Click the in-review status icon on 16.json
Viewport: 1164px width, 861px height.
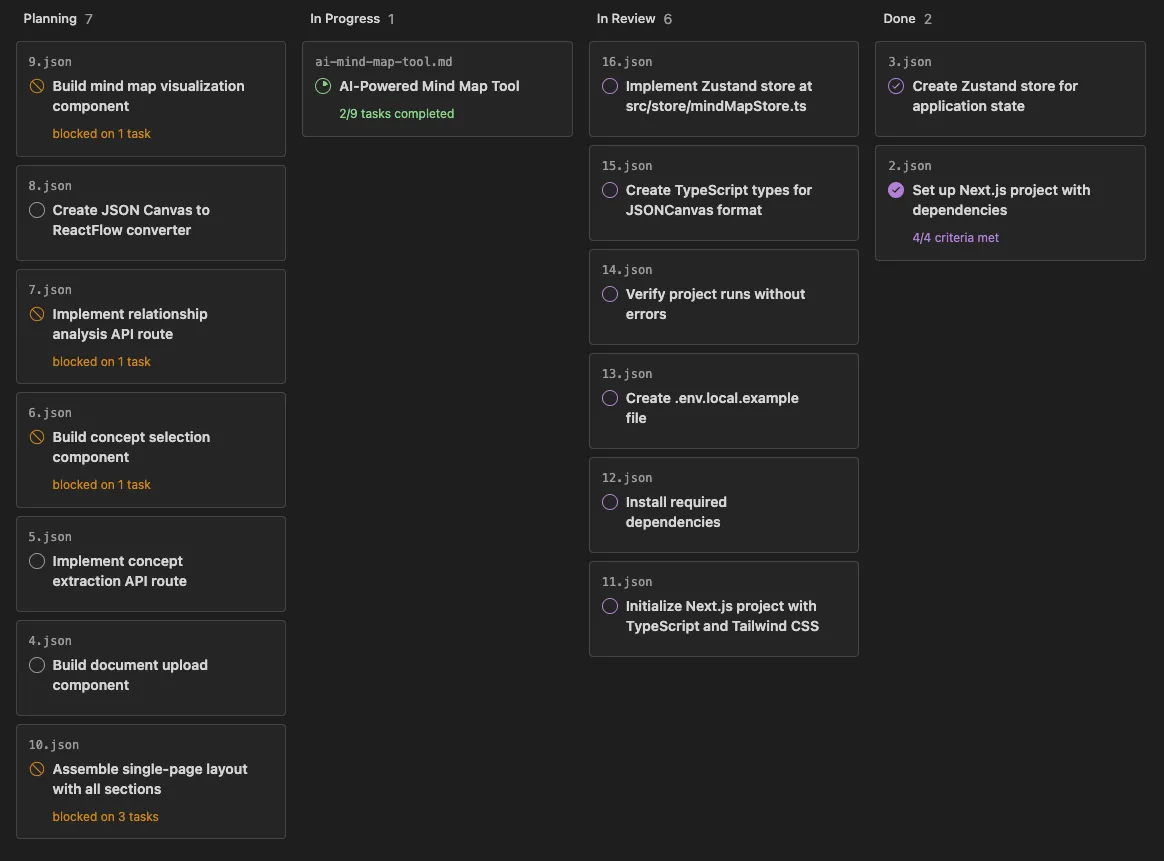point(610,86)
